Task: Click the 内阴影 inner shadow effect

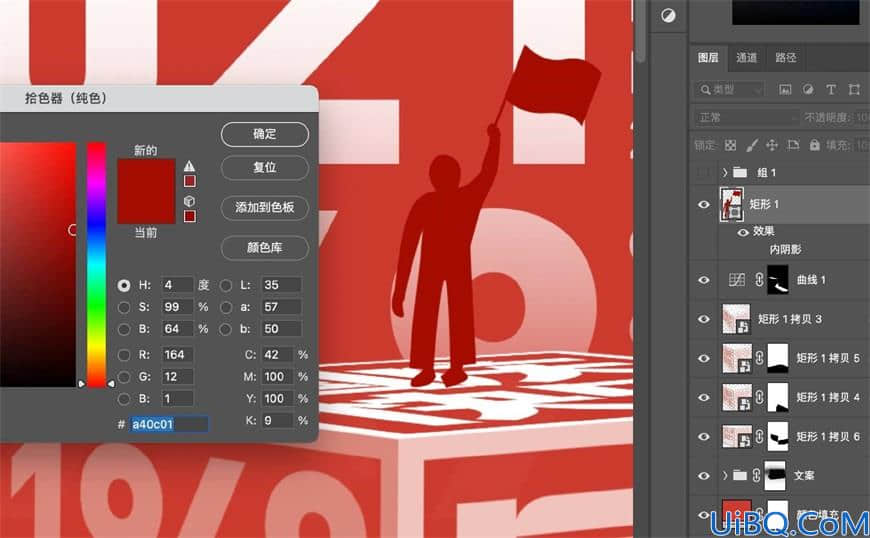Action: (x=785, y=250)
